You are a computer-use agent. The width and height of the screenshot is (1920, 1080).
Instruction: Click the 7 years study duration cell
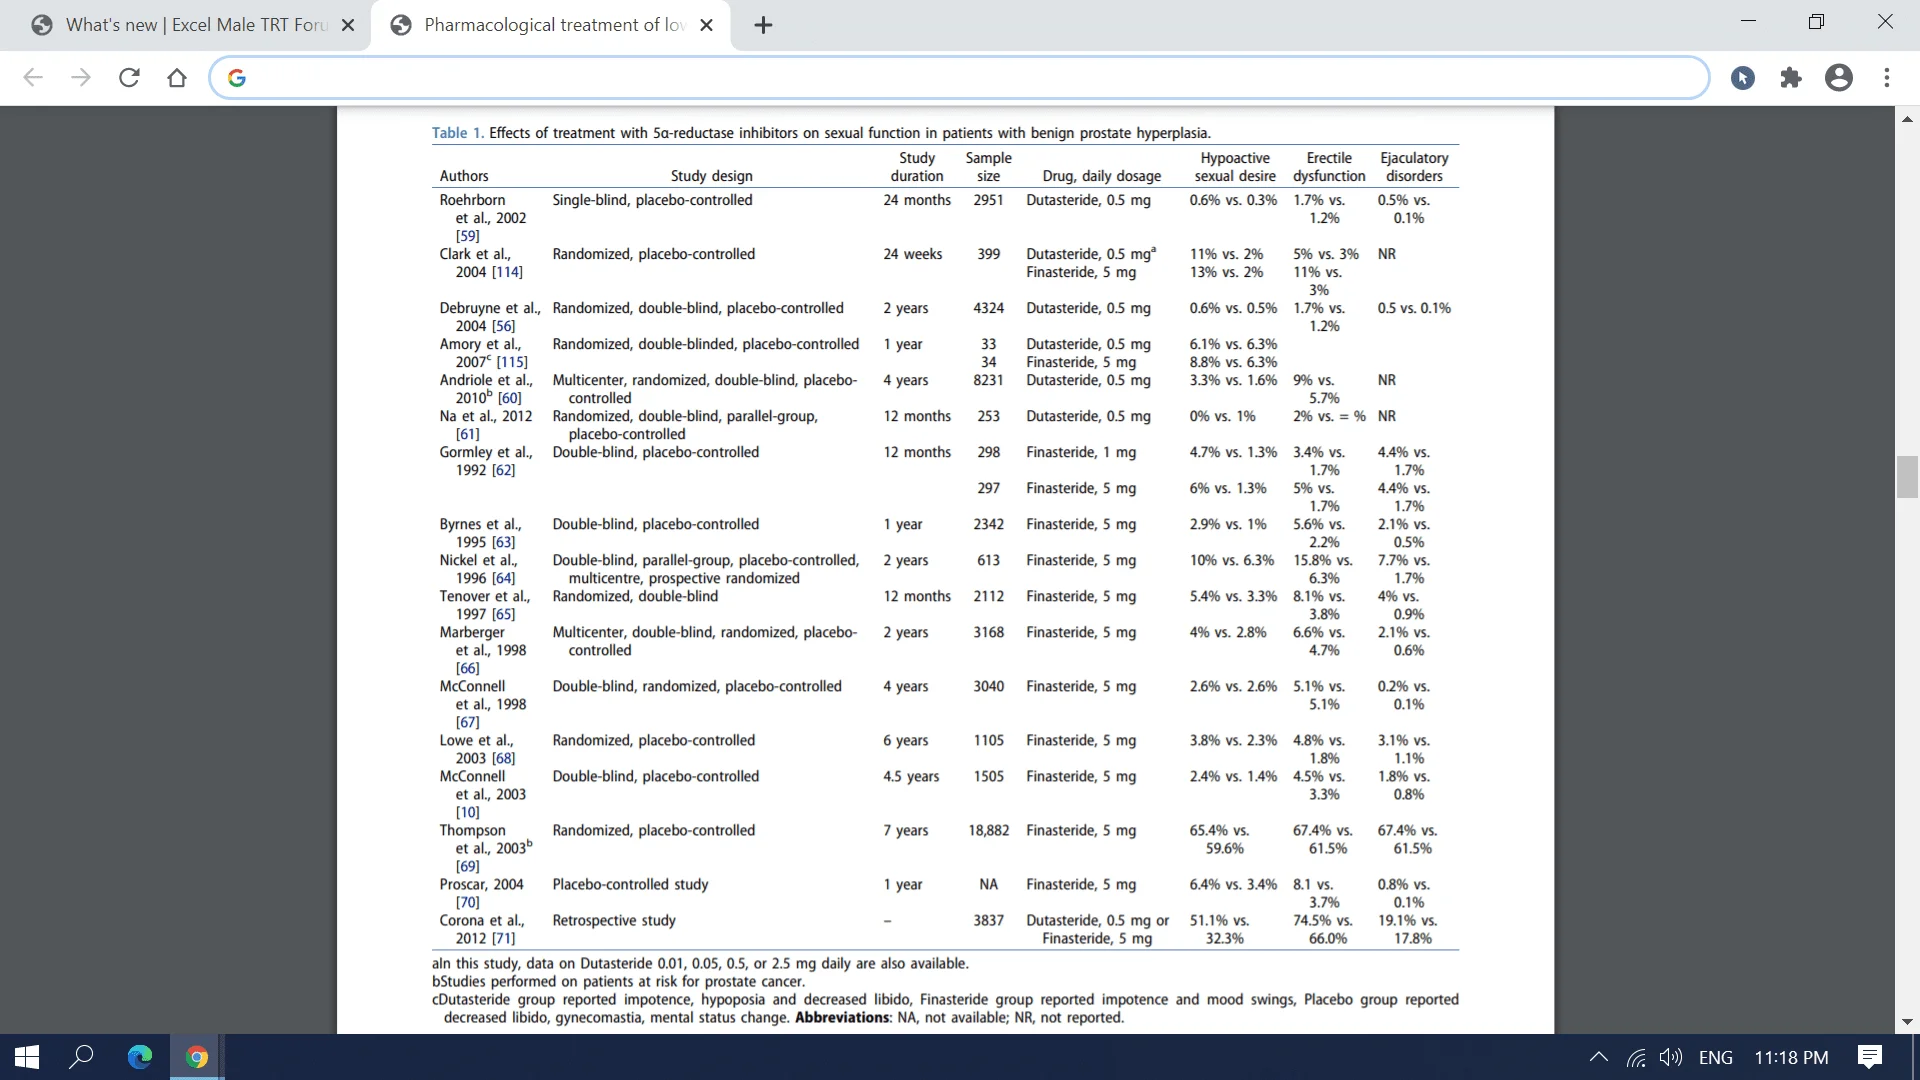click(x=905, y=830)
